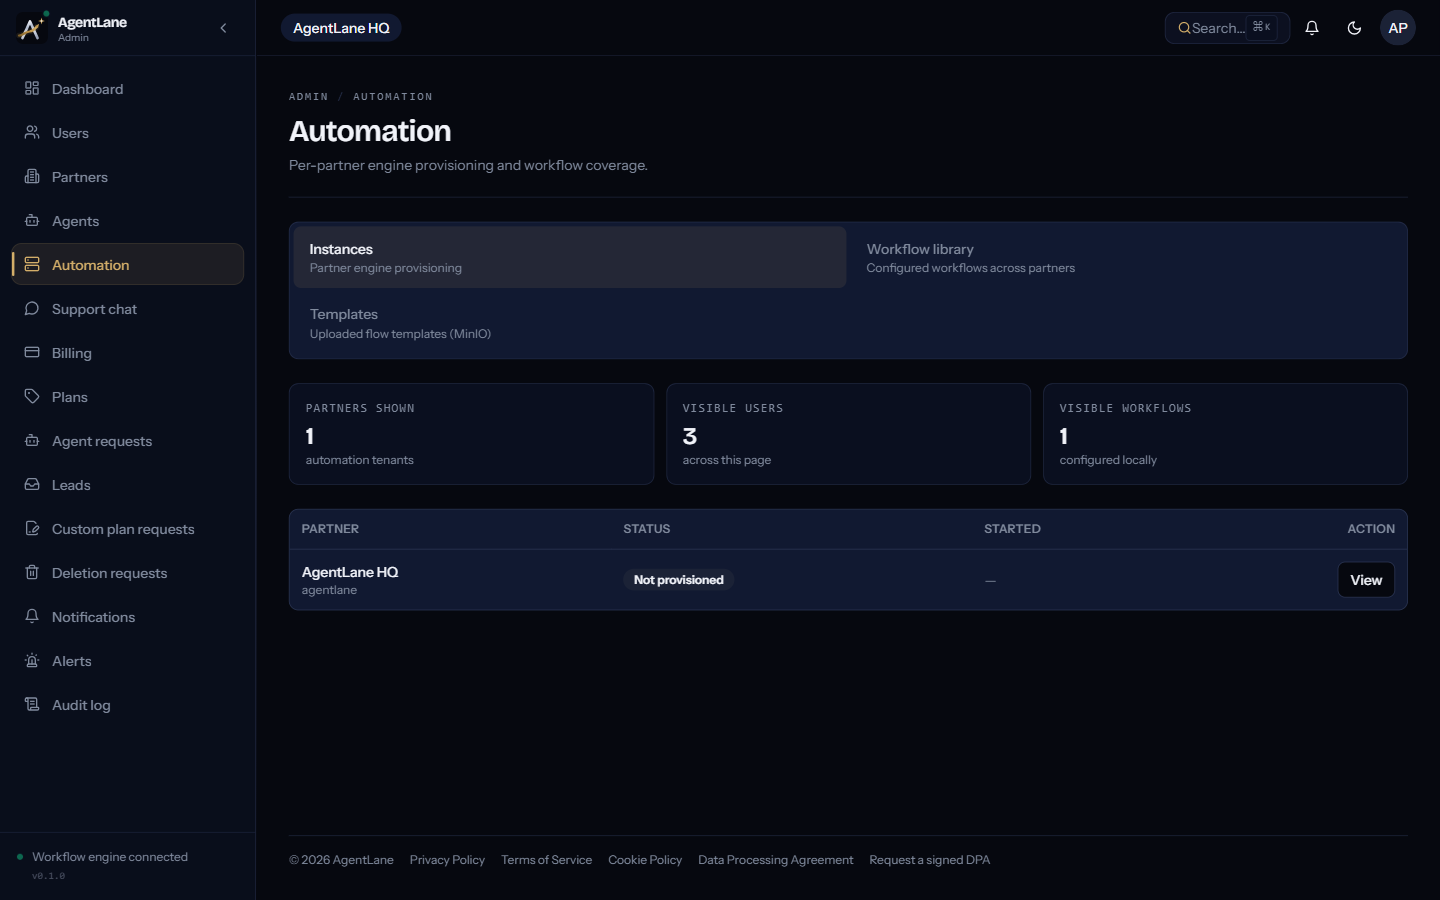Click the Agent requests robot icon
The height and width of the screenshot is (900, 1440).
(x=32, y=441)
